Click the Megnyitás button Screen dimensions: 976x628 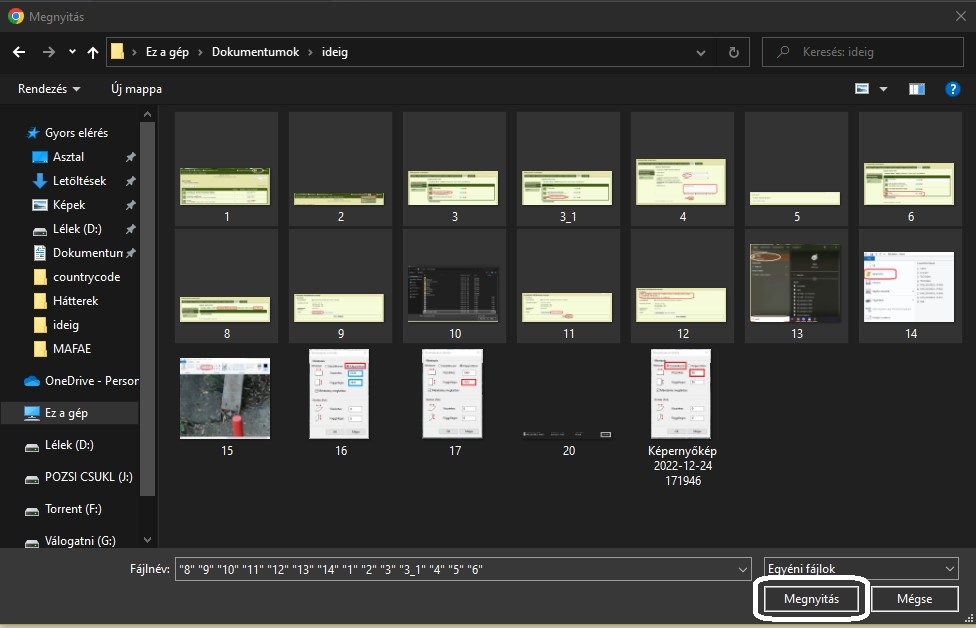(811, 599)
